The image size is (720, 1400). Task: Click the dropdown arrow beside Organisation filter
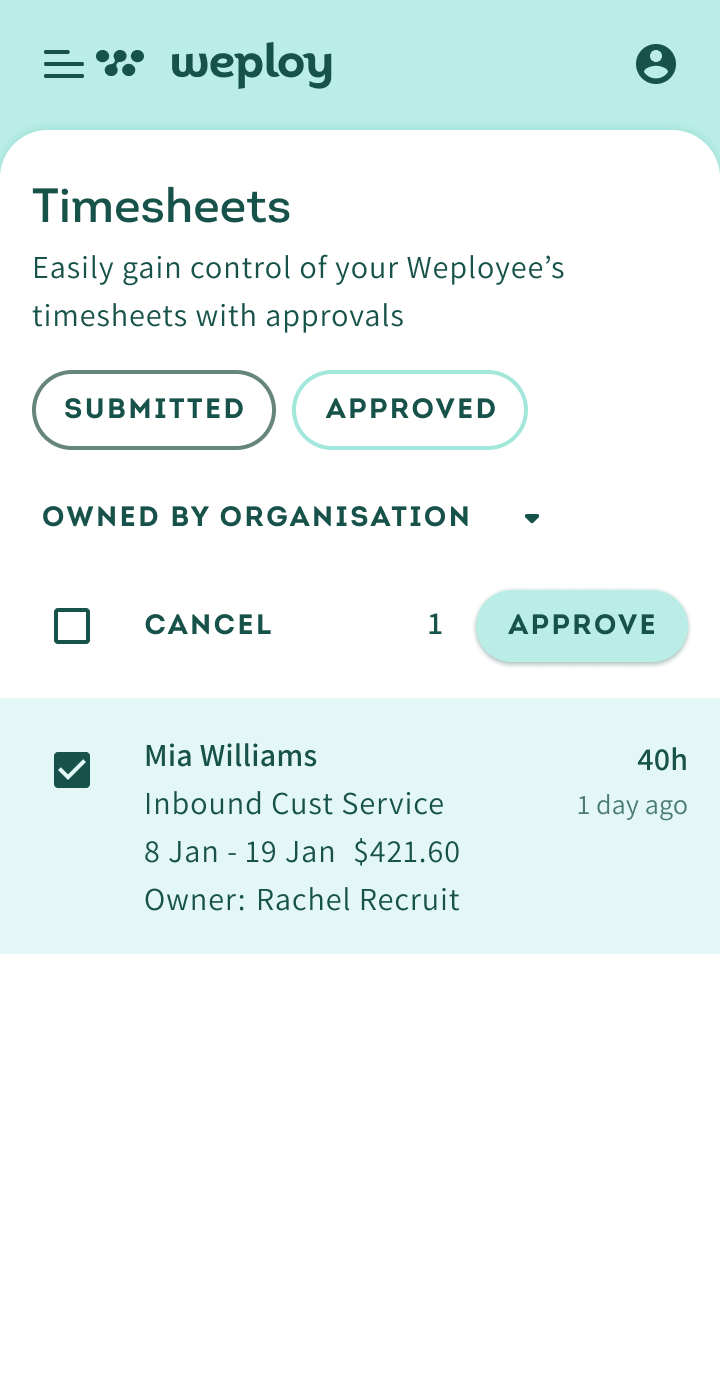click(532, 518)
